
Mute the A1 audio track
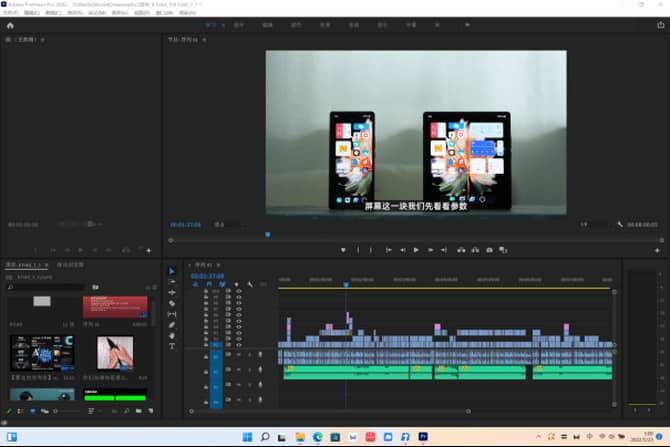(239, 354)
